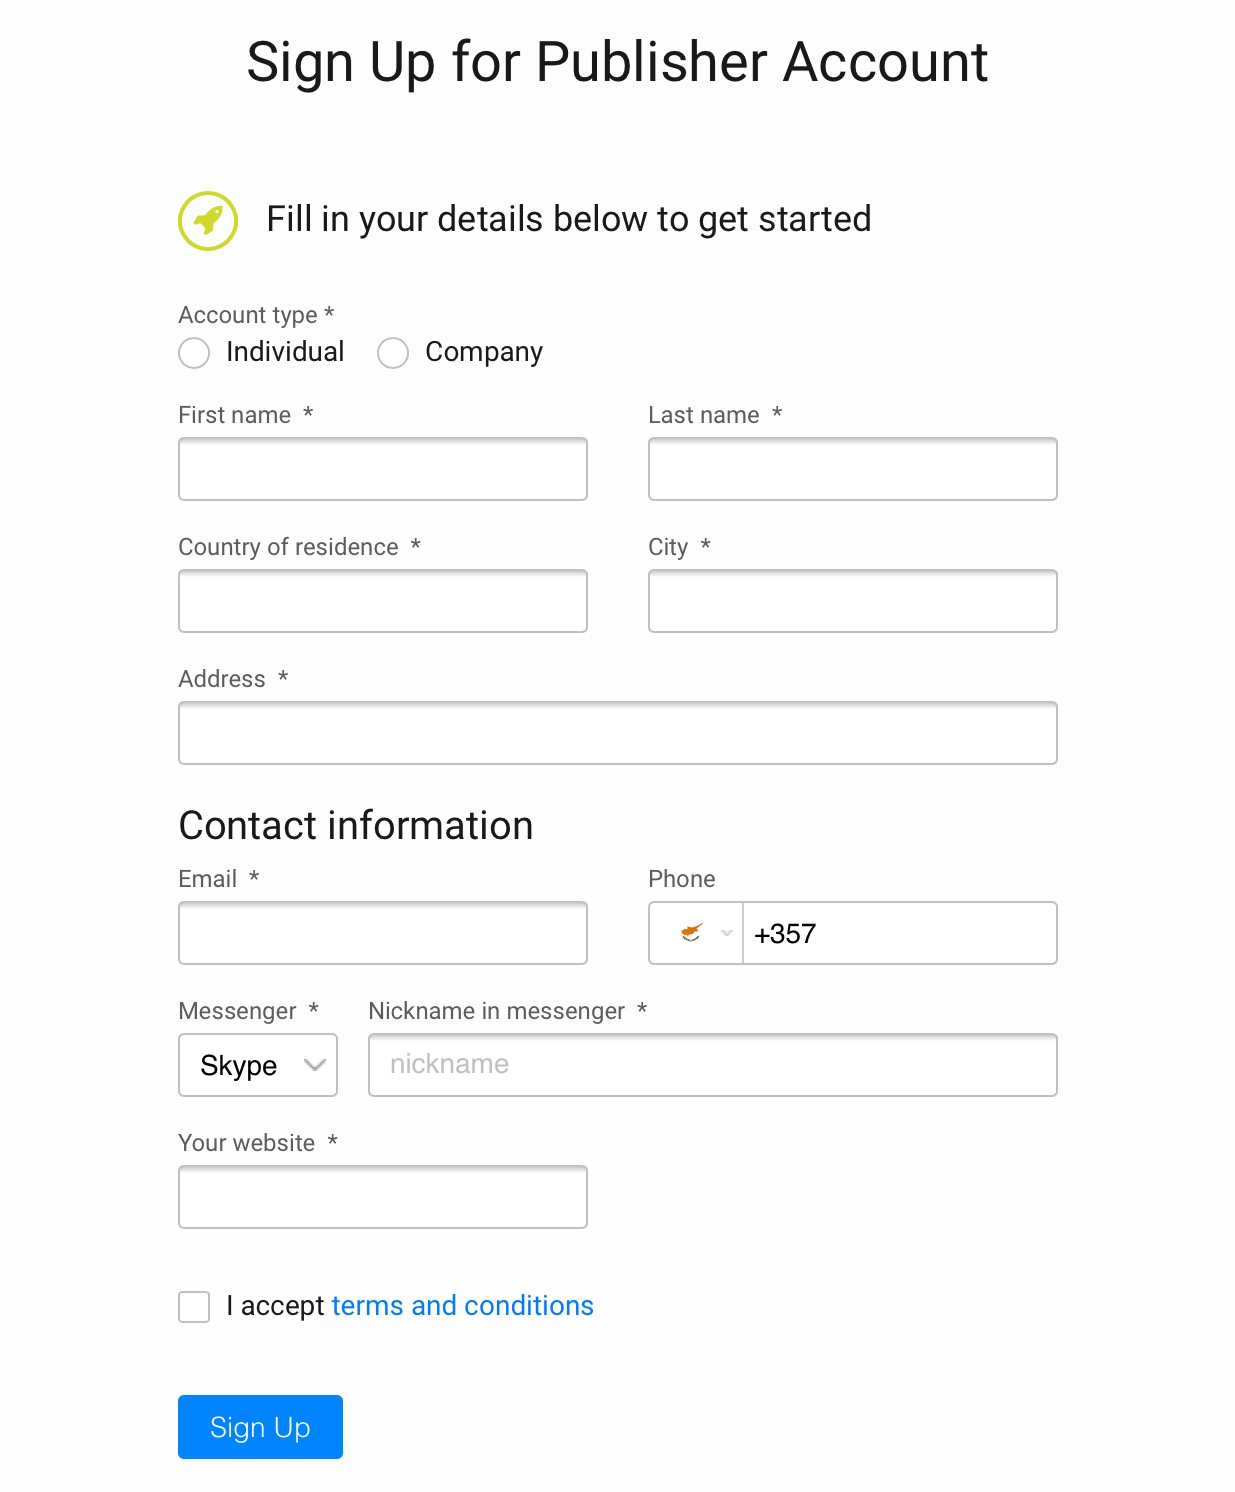1235x1492 pixels.
Task: Focus the phone number field with +357
Action: pos(900,933)
